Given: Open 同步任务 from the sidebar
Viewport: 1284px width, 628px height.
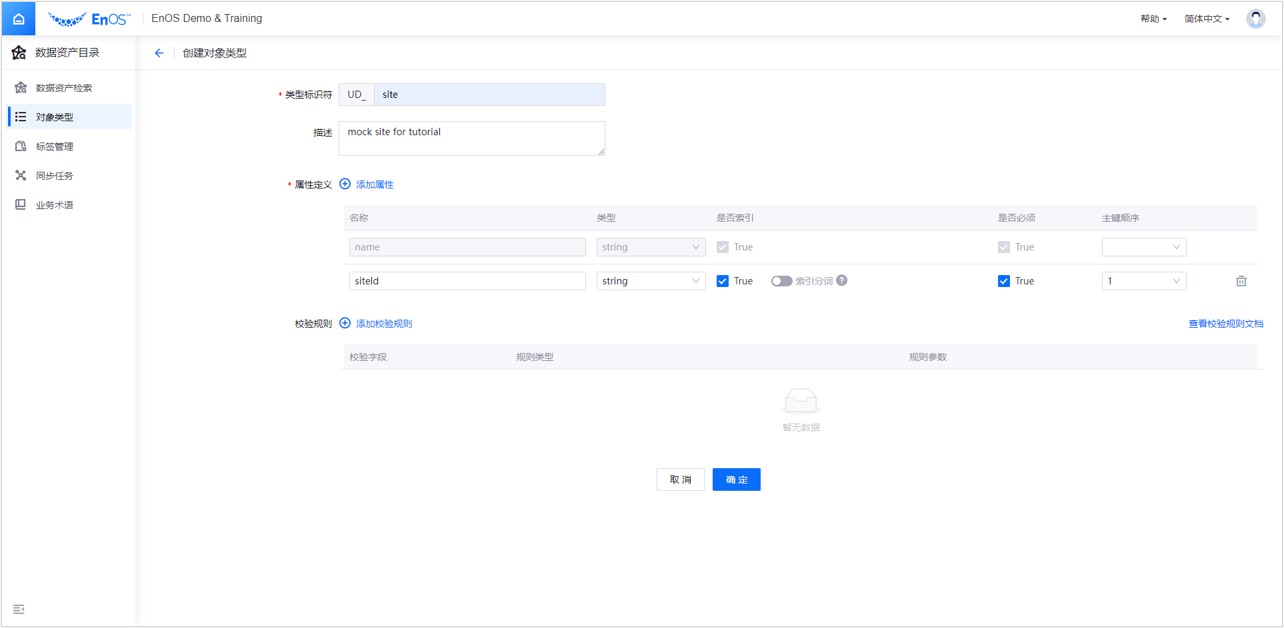Looking at the screenshot, I should (x=61, y=175).
